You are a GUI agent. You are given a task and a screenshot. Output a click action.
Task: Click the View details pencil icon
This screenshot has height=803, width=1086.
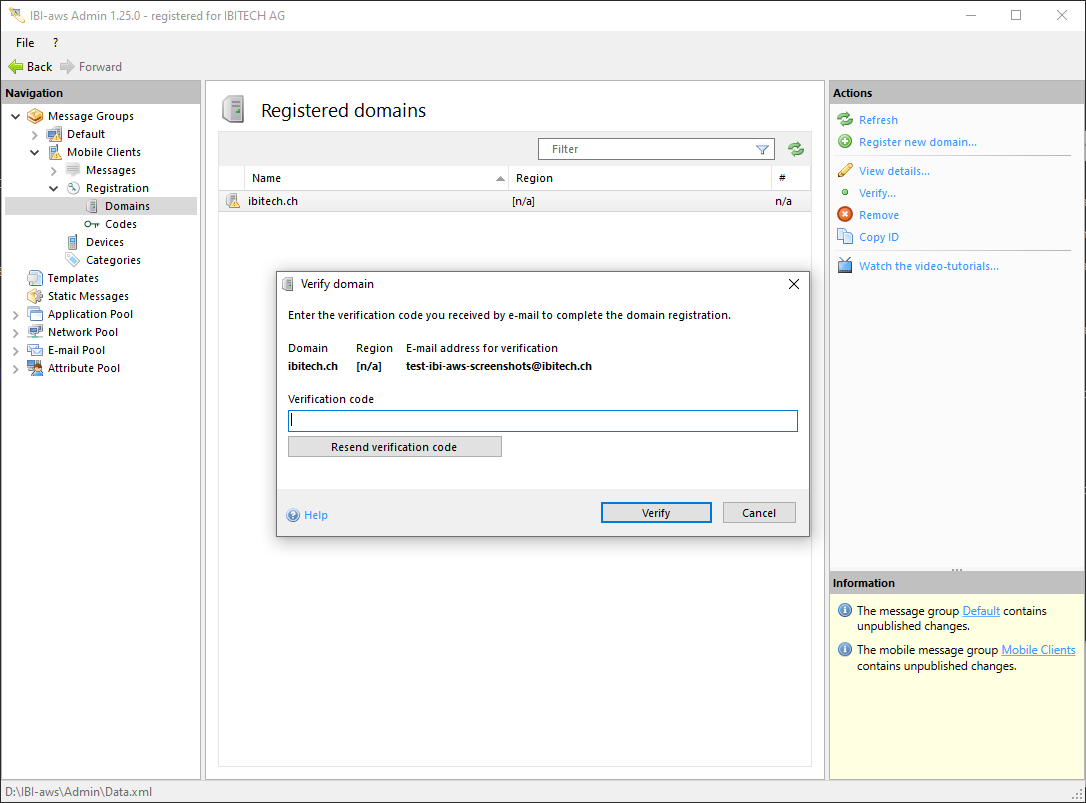[845, 171]
